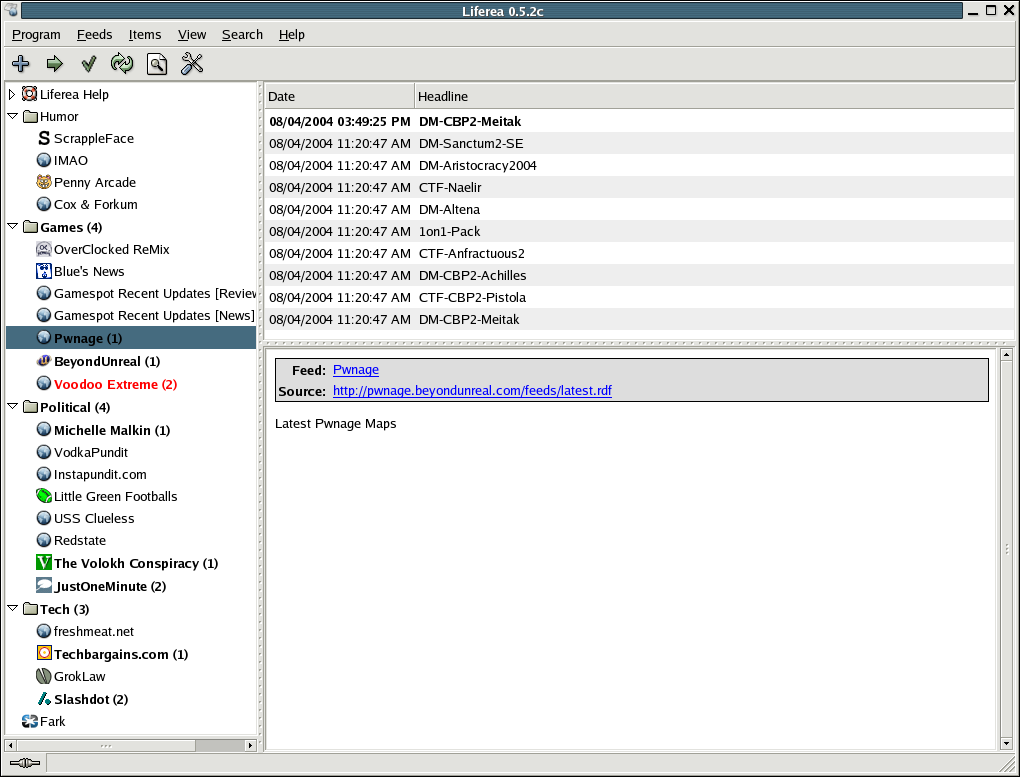Image resolution: width=1020 pixels, height=777 pixels.
Task: Collapse the Political folder
Action: click(x=12, y=407)
